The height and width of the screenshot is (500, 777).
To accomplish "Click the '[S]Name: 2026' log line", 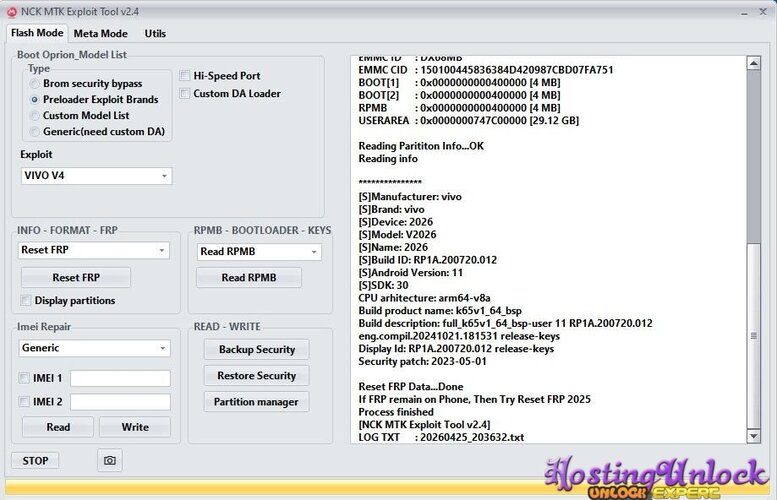I will [393, 247].
